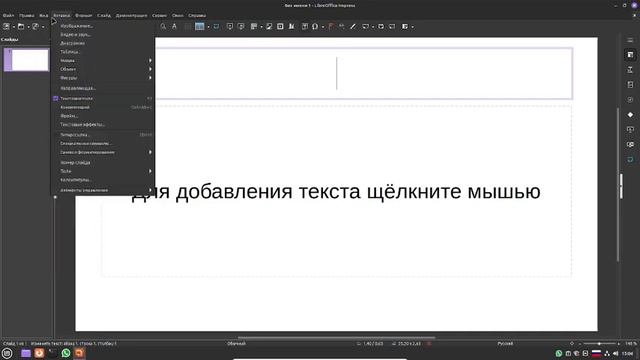Expand Поле submenu in Insert menu

103,171
